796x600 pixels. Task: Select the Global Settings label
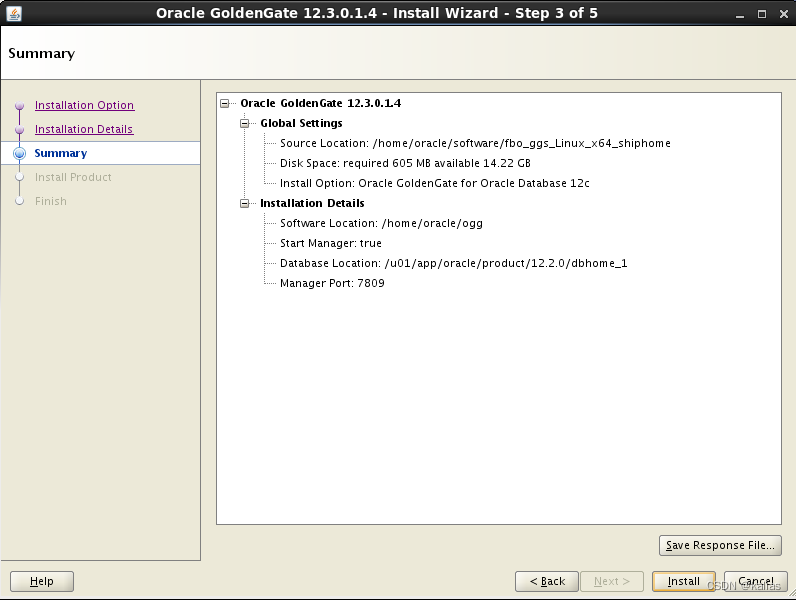(301, 123)
